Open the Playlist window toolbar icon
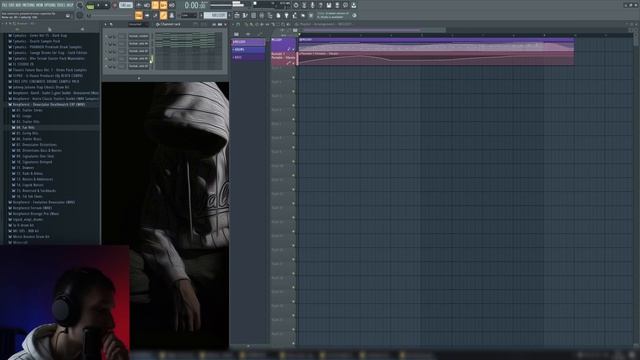The width and height of the screenshot is (640, 360). pos(237,16)
